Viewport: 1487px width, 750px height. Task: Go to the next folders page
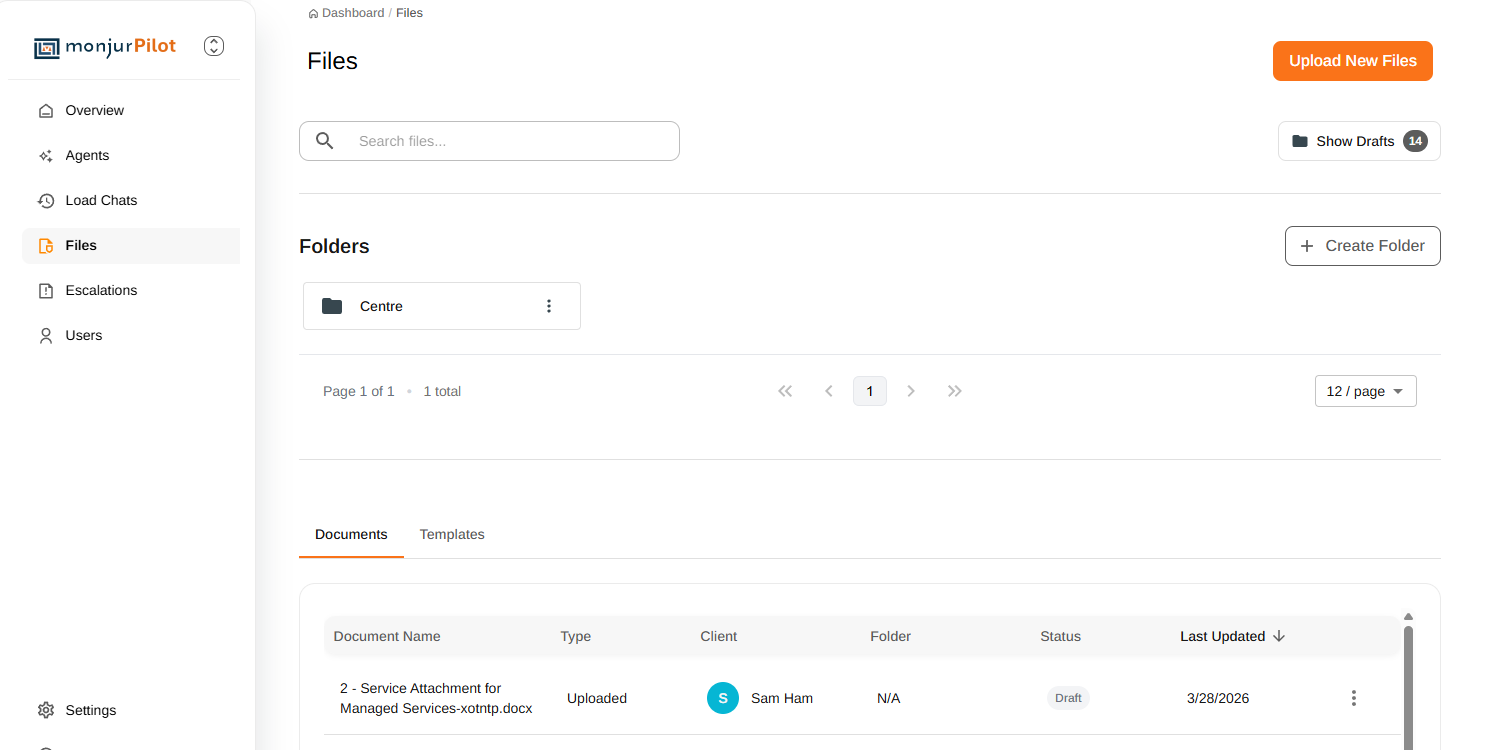(911, 391)
